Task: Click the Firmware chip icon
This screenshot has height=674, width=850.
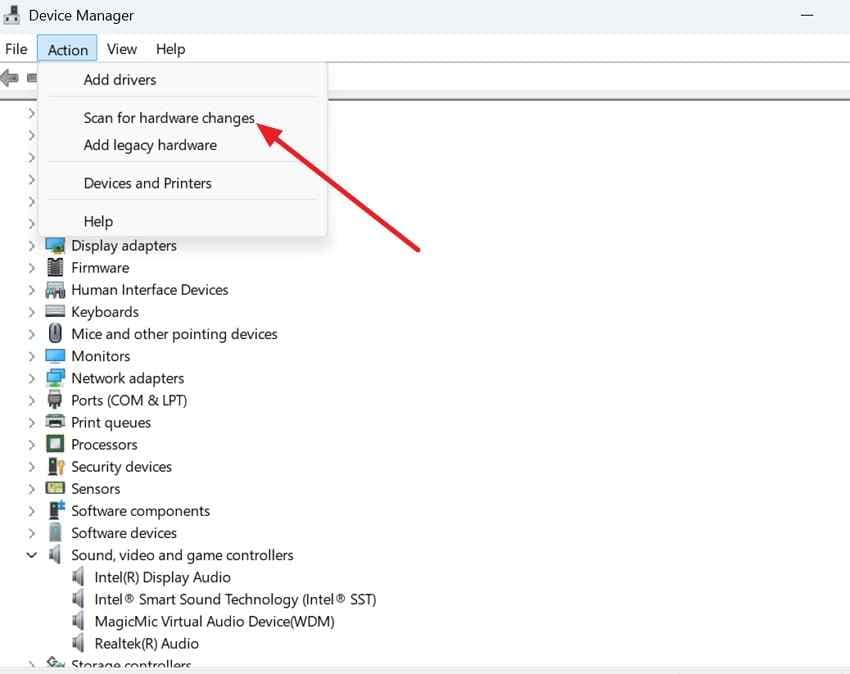Action: [55, 267]
